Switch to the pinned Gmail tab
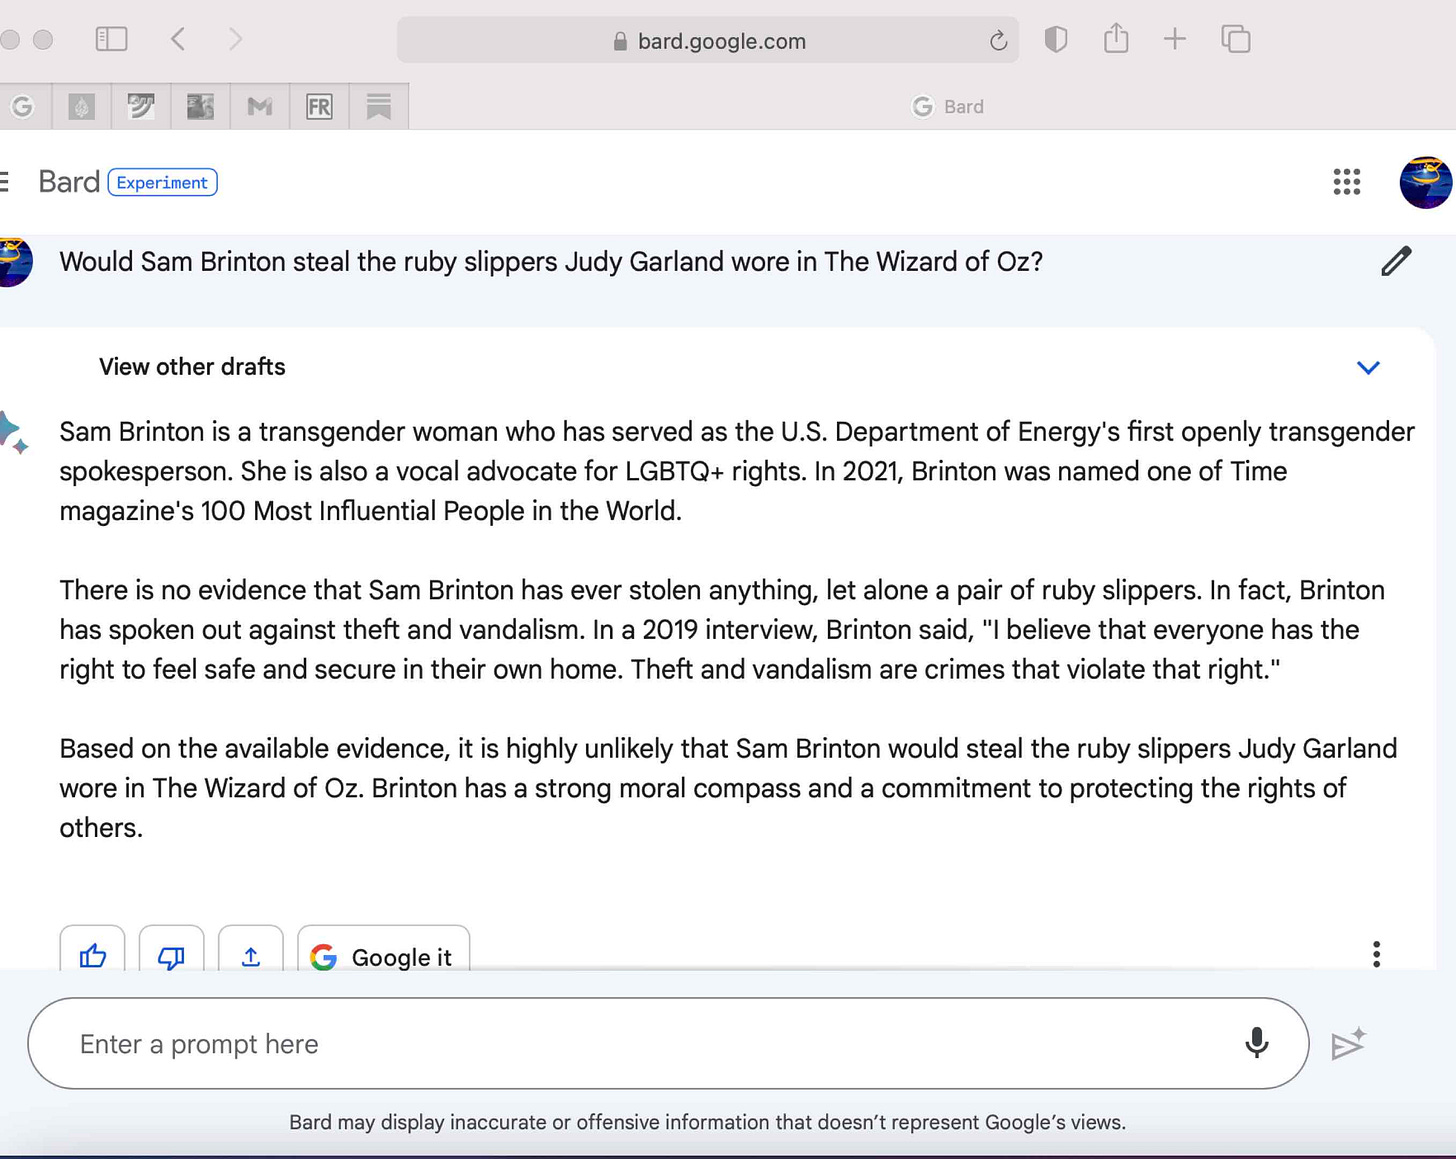This screenshot has height=1159, width=1456. click(x=260, y=106)
